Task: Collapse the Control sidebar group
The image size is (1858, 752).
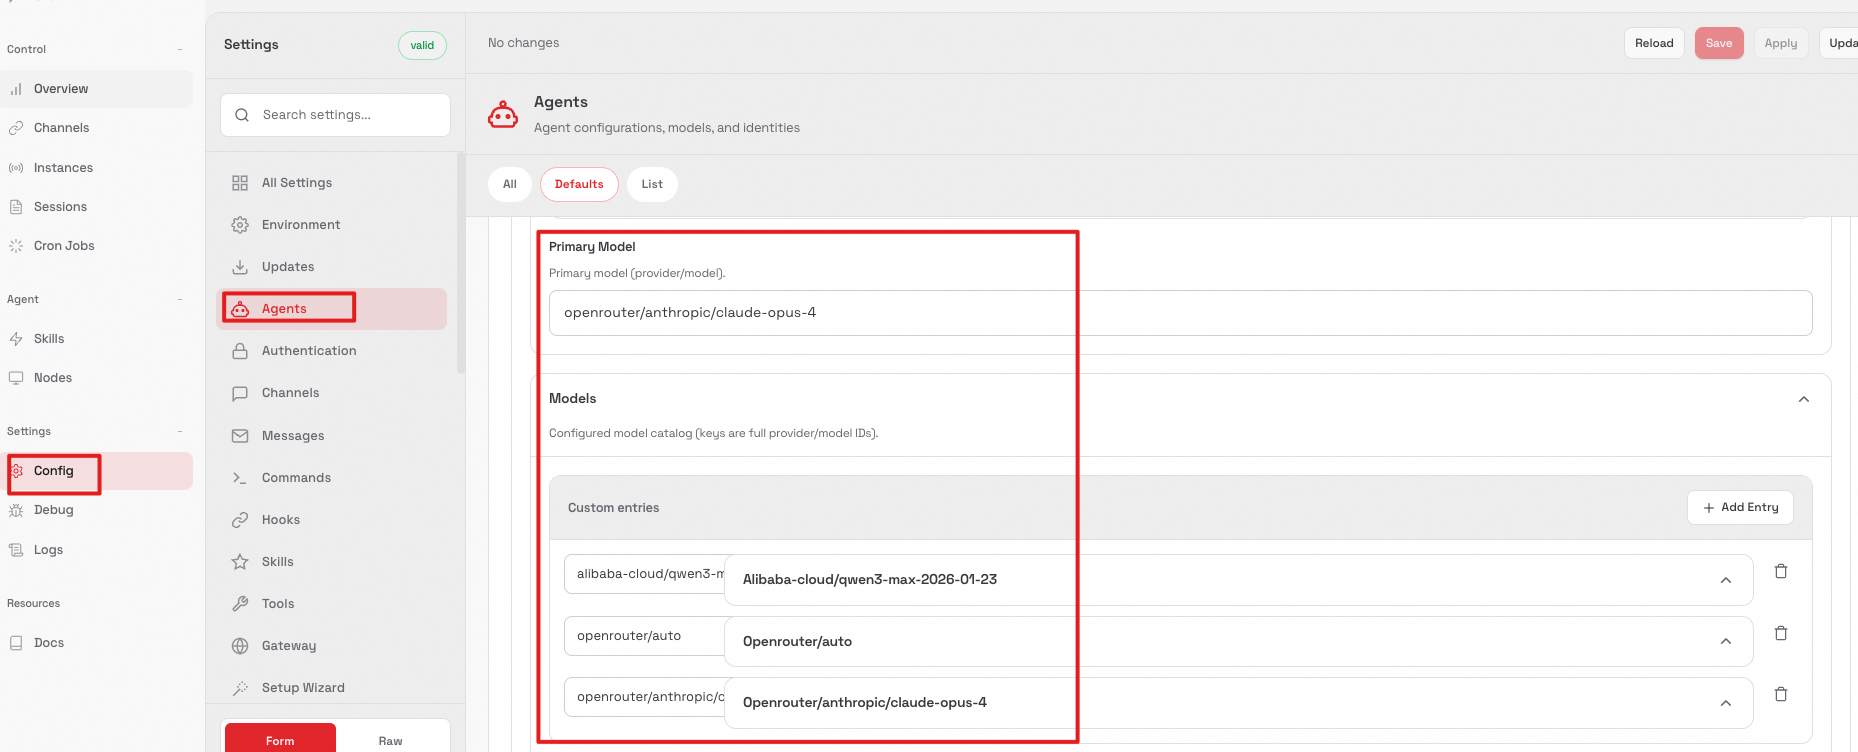Action: [x=180, y=49]
